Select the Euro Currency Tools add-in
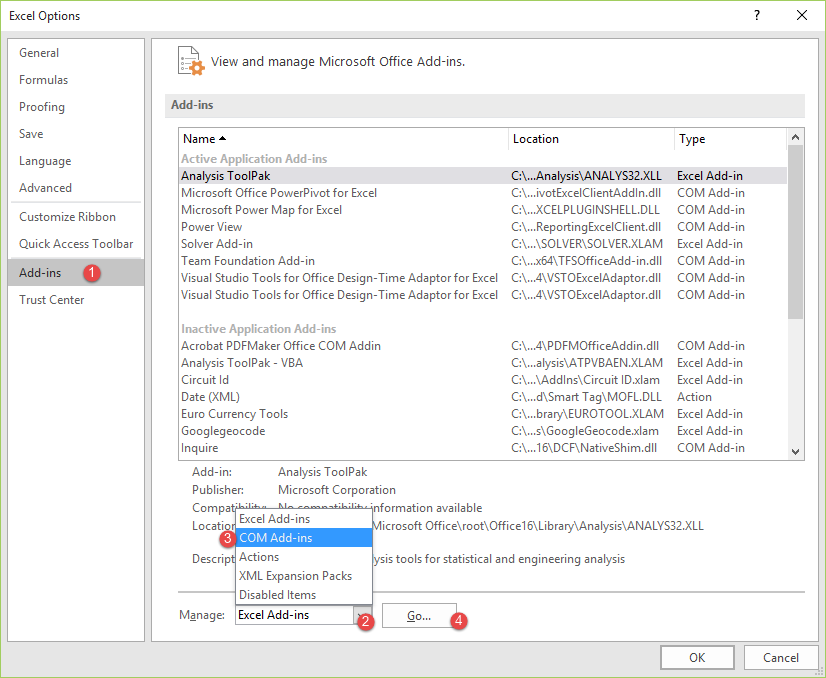This screenshot has width=826, height=678. (300, 413)
